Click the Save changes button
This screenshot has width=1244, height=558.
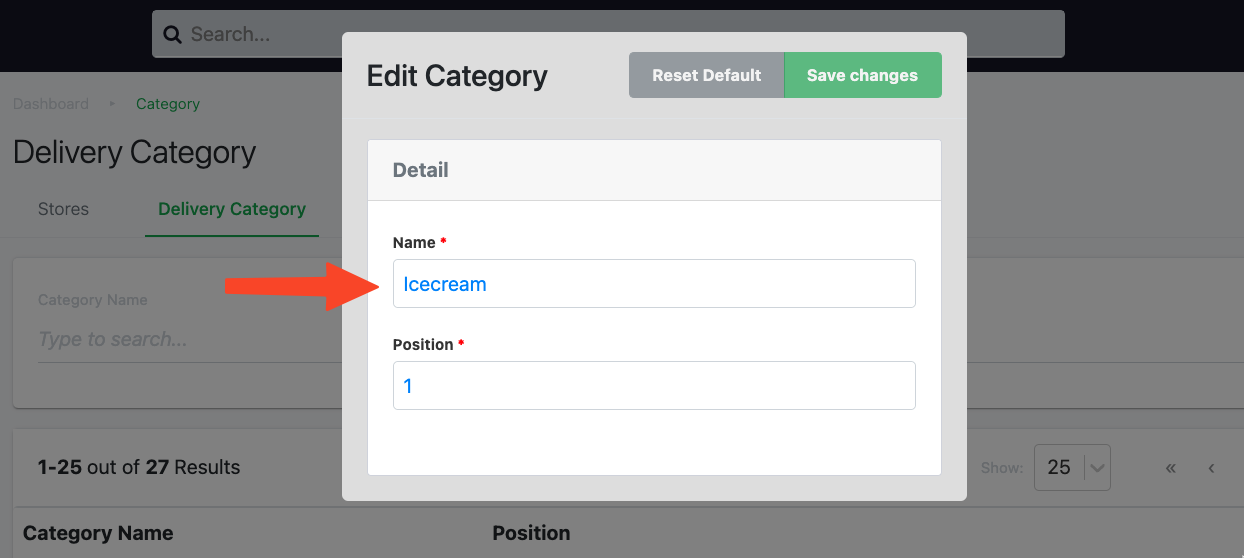point(862,75)
